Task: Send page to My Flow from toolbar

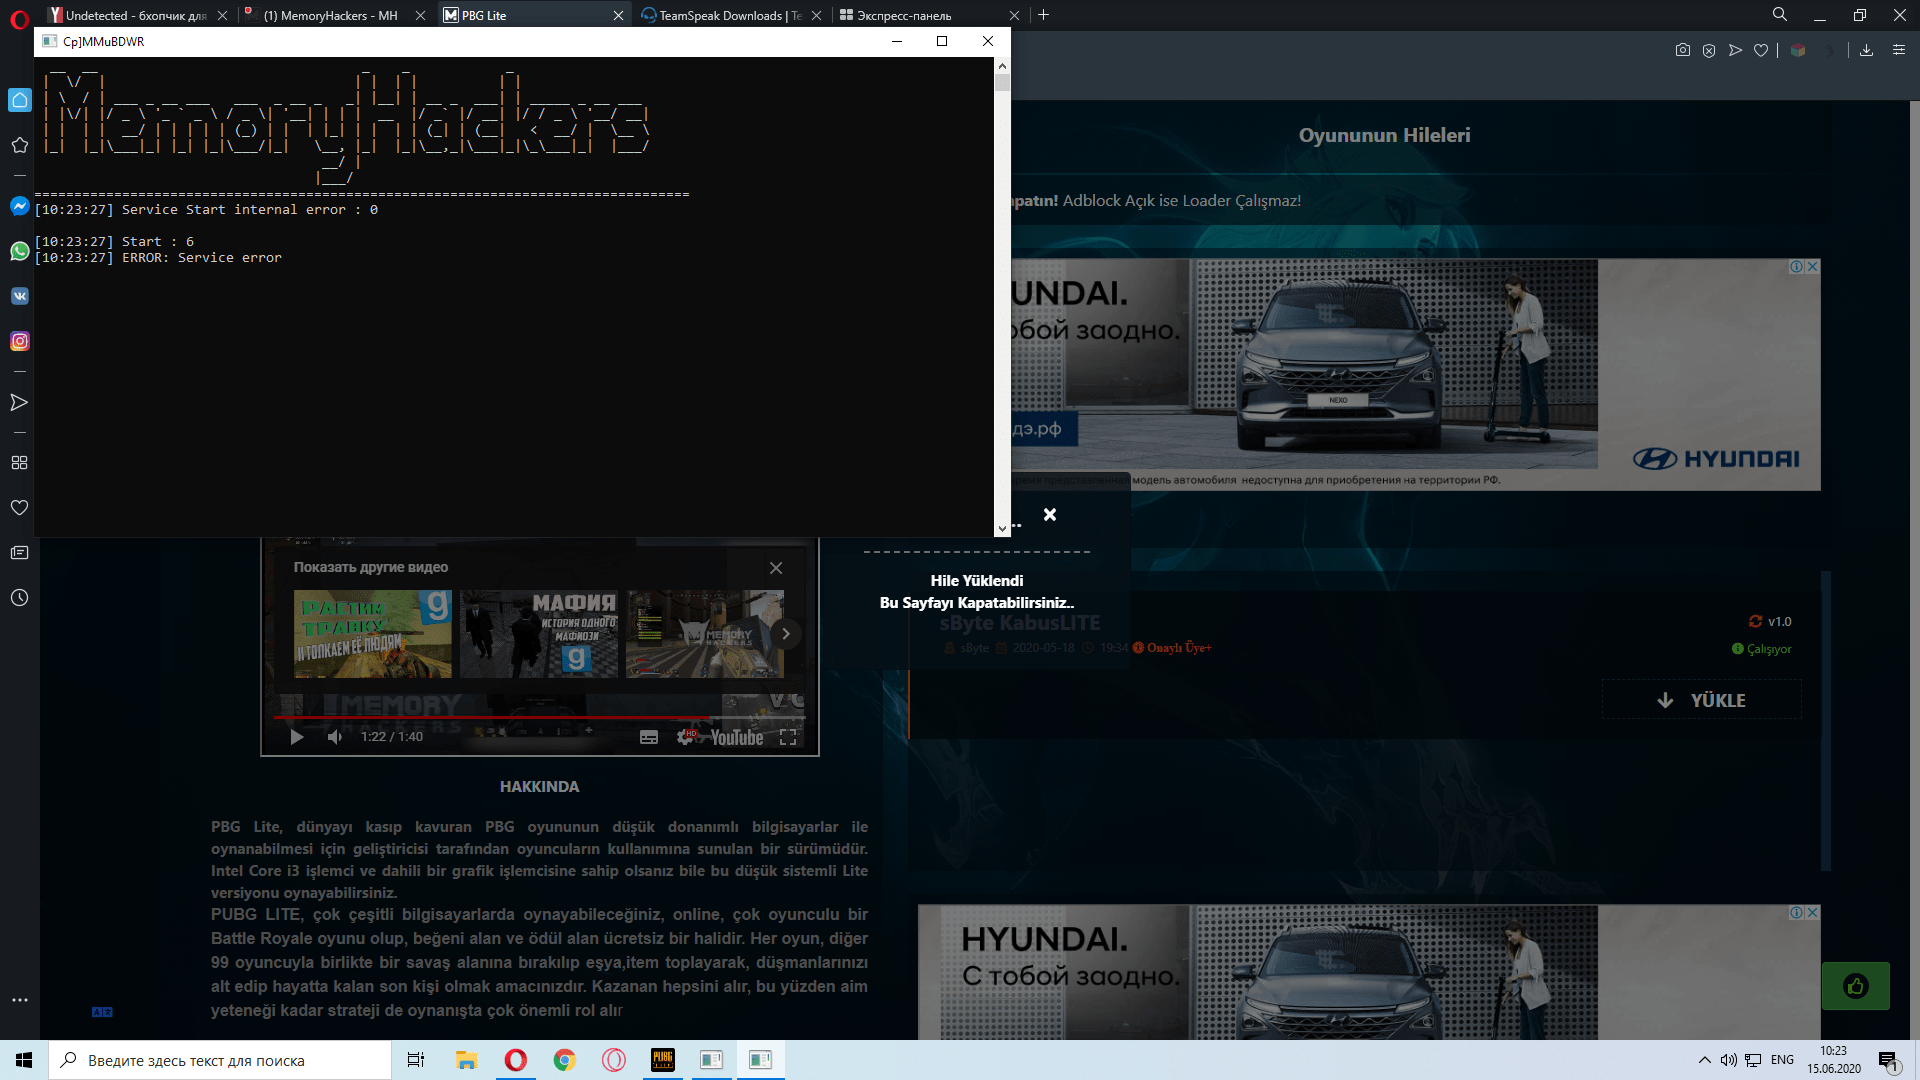Action: [x=1735, y=50]
